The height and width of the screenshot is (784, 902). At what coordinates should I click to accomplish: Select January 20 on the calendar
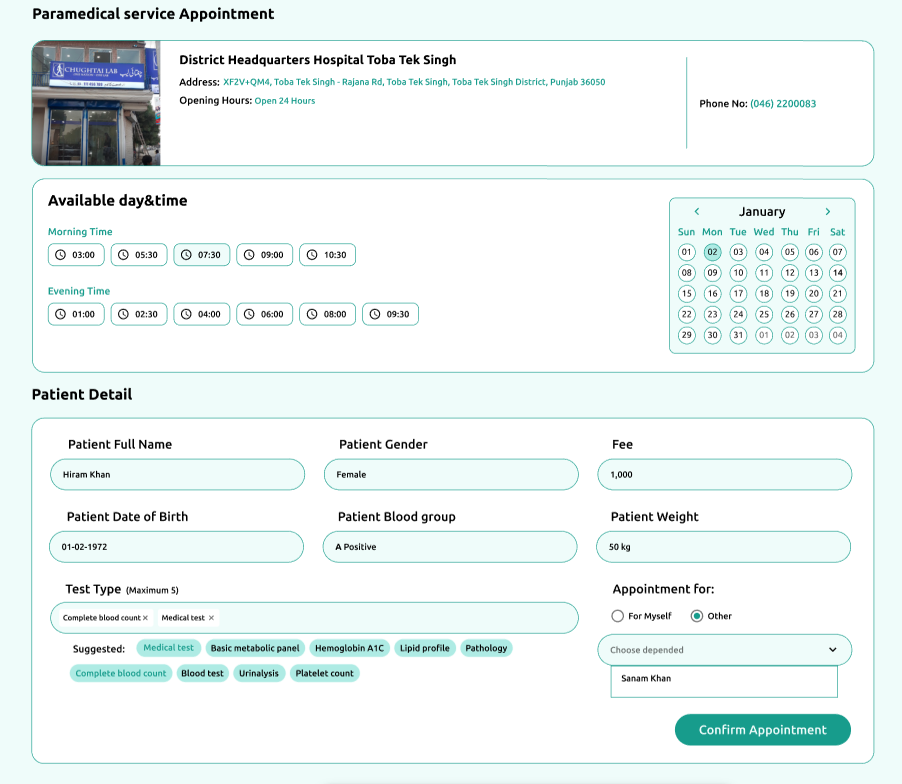[x=813, y=293]
